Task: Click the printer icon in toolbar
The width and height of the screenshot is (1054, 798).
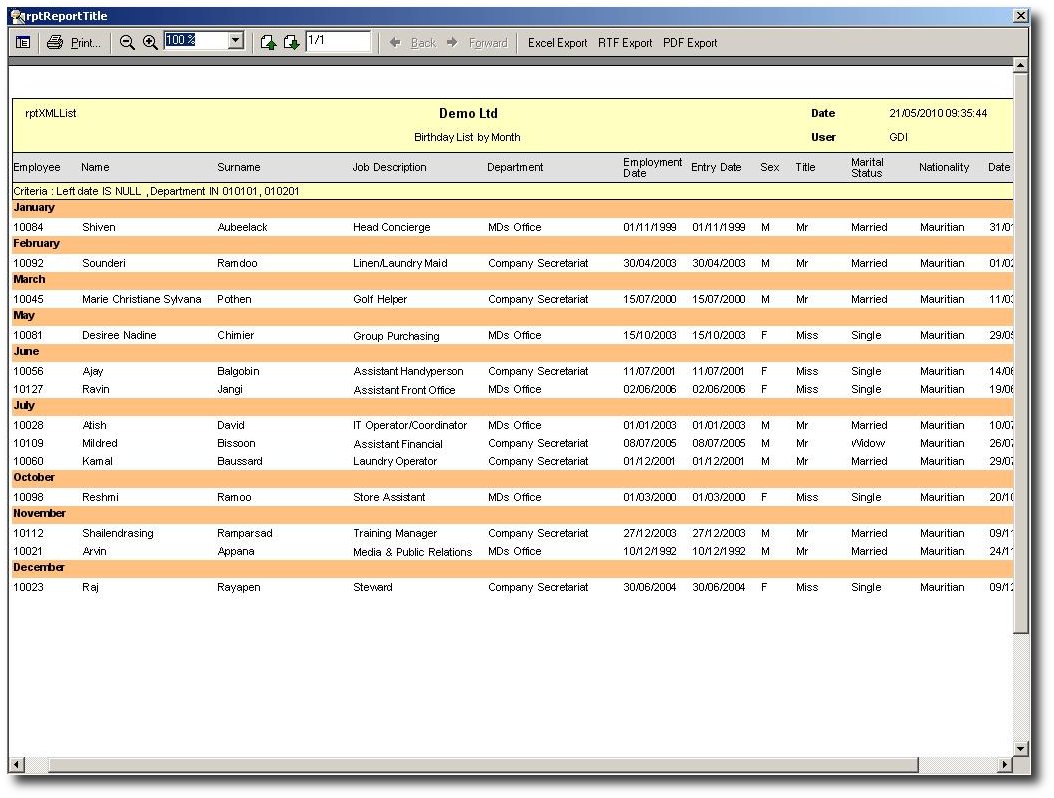Action: pyautogui.click(x=55, y=43)
